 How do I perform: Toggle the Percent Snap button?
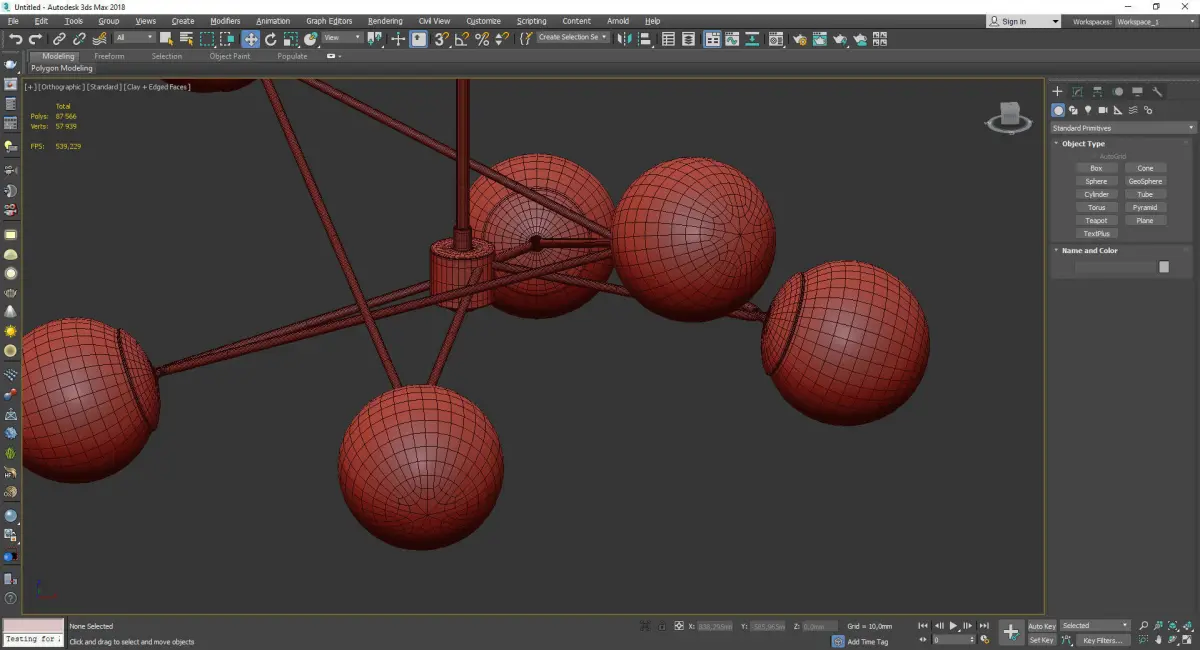click(482, 39)
